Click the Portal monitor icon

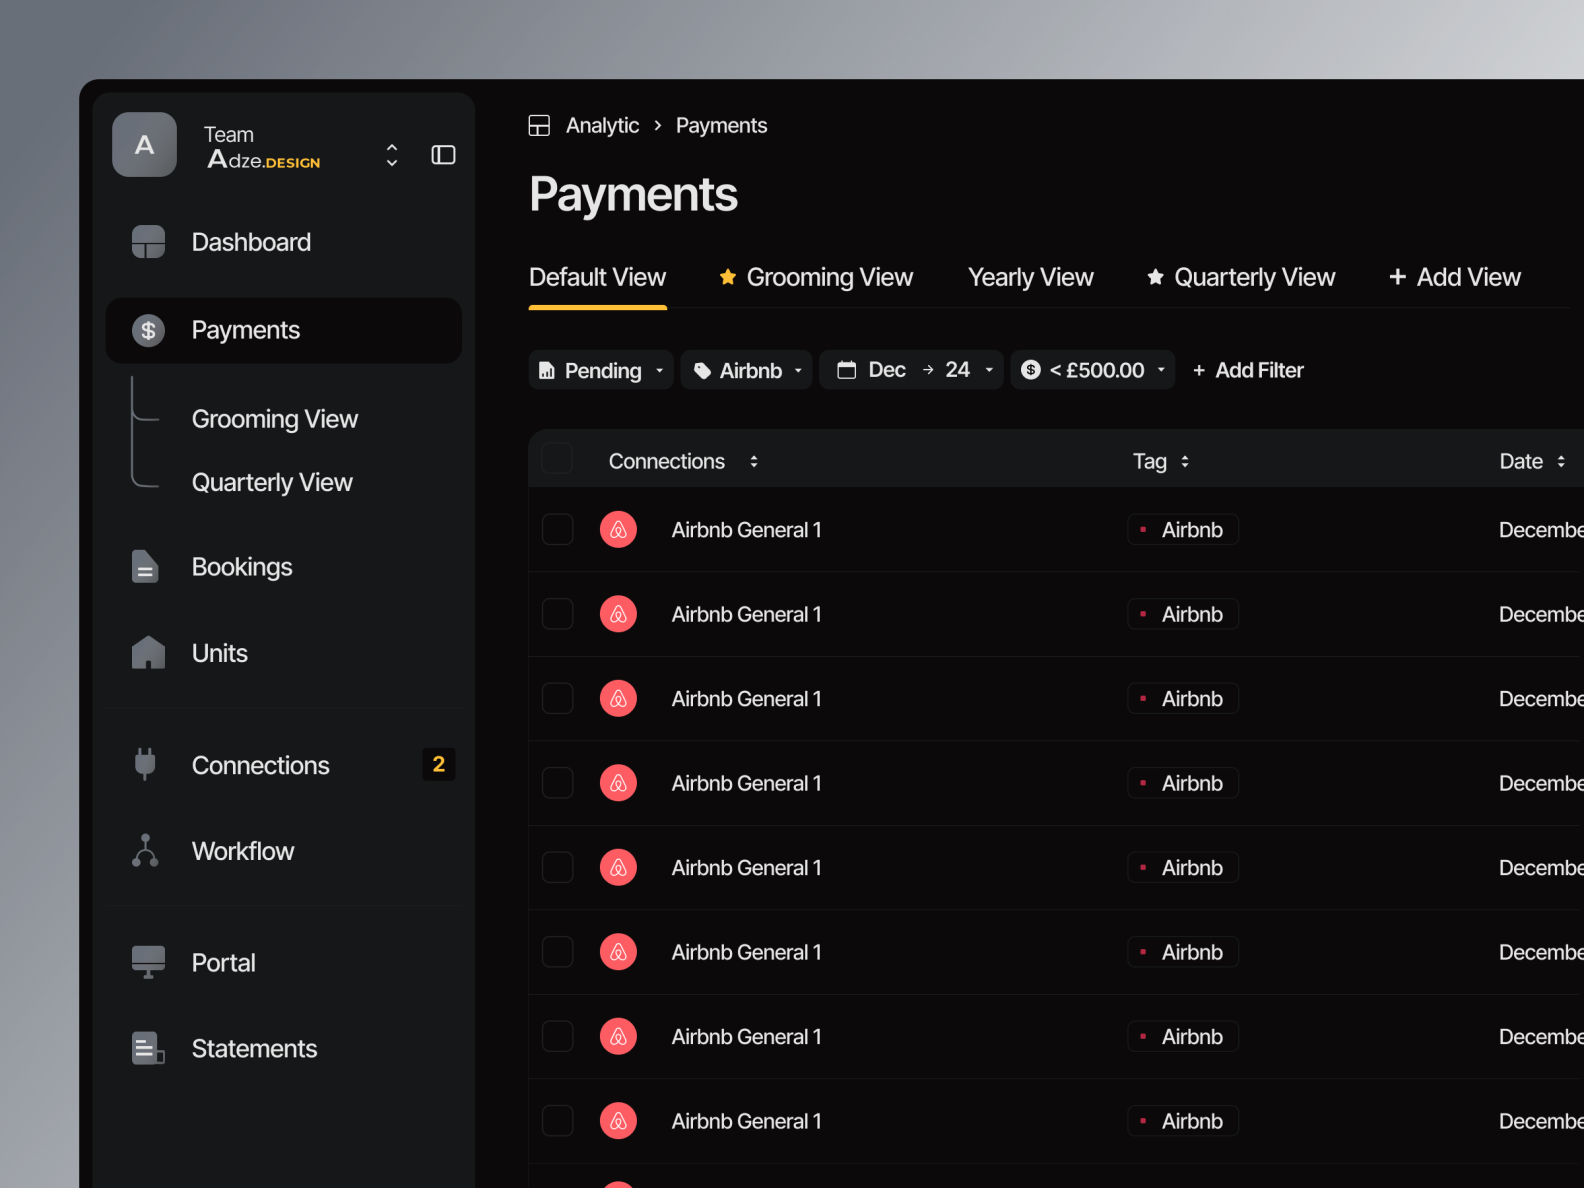coord(148,962)
